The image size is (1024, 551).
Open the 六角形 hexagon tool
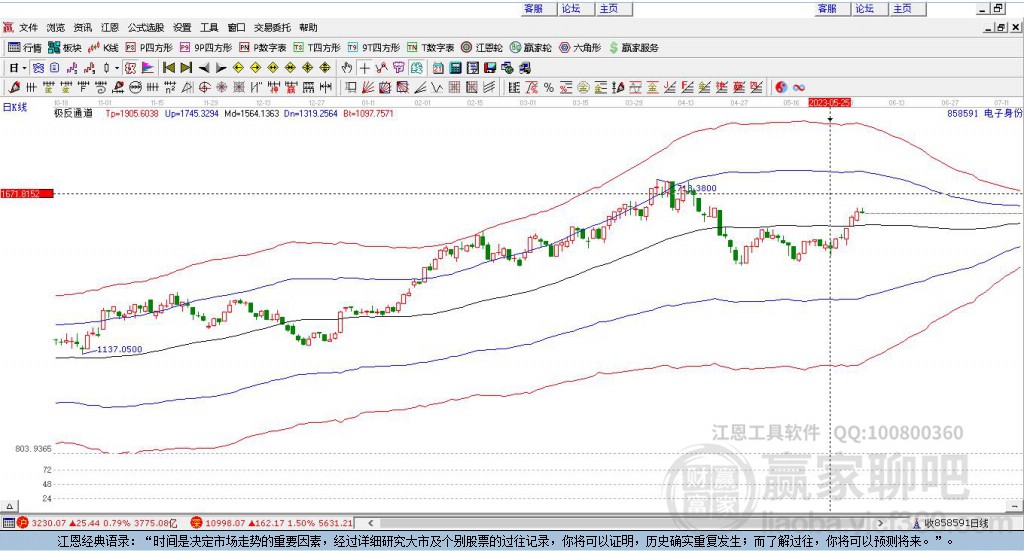[x=580, y=48]
